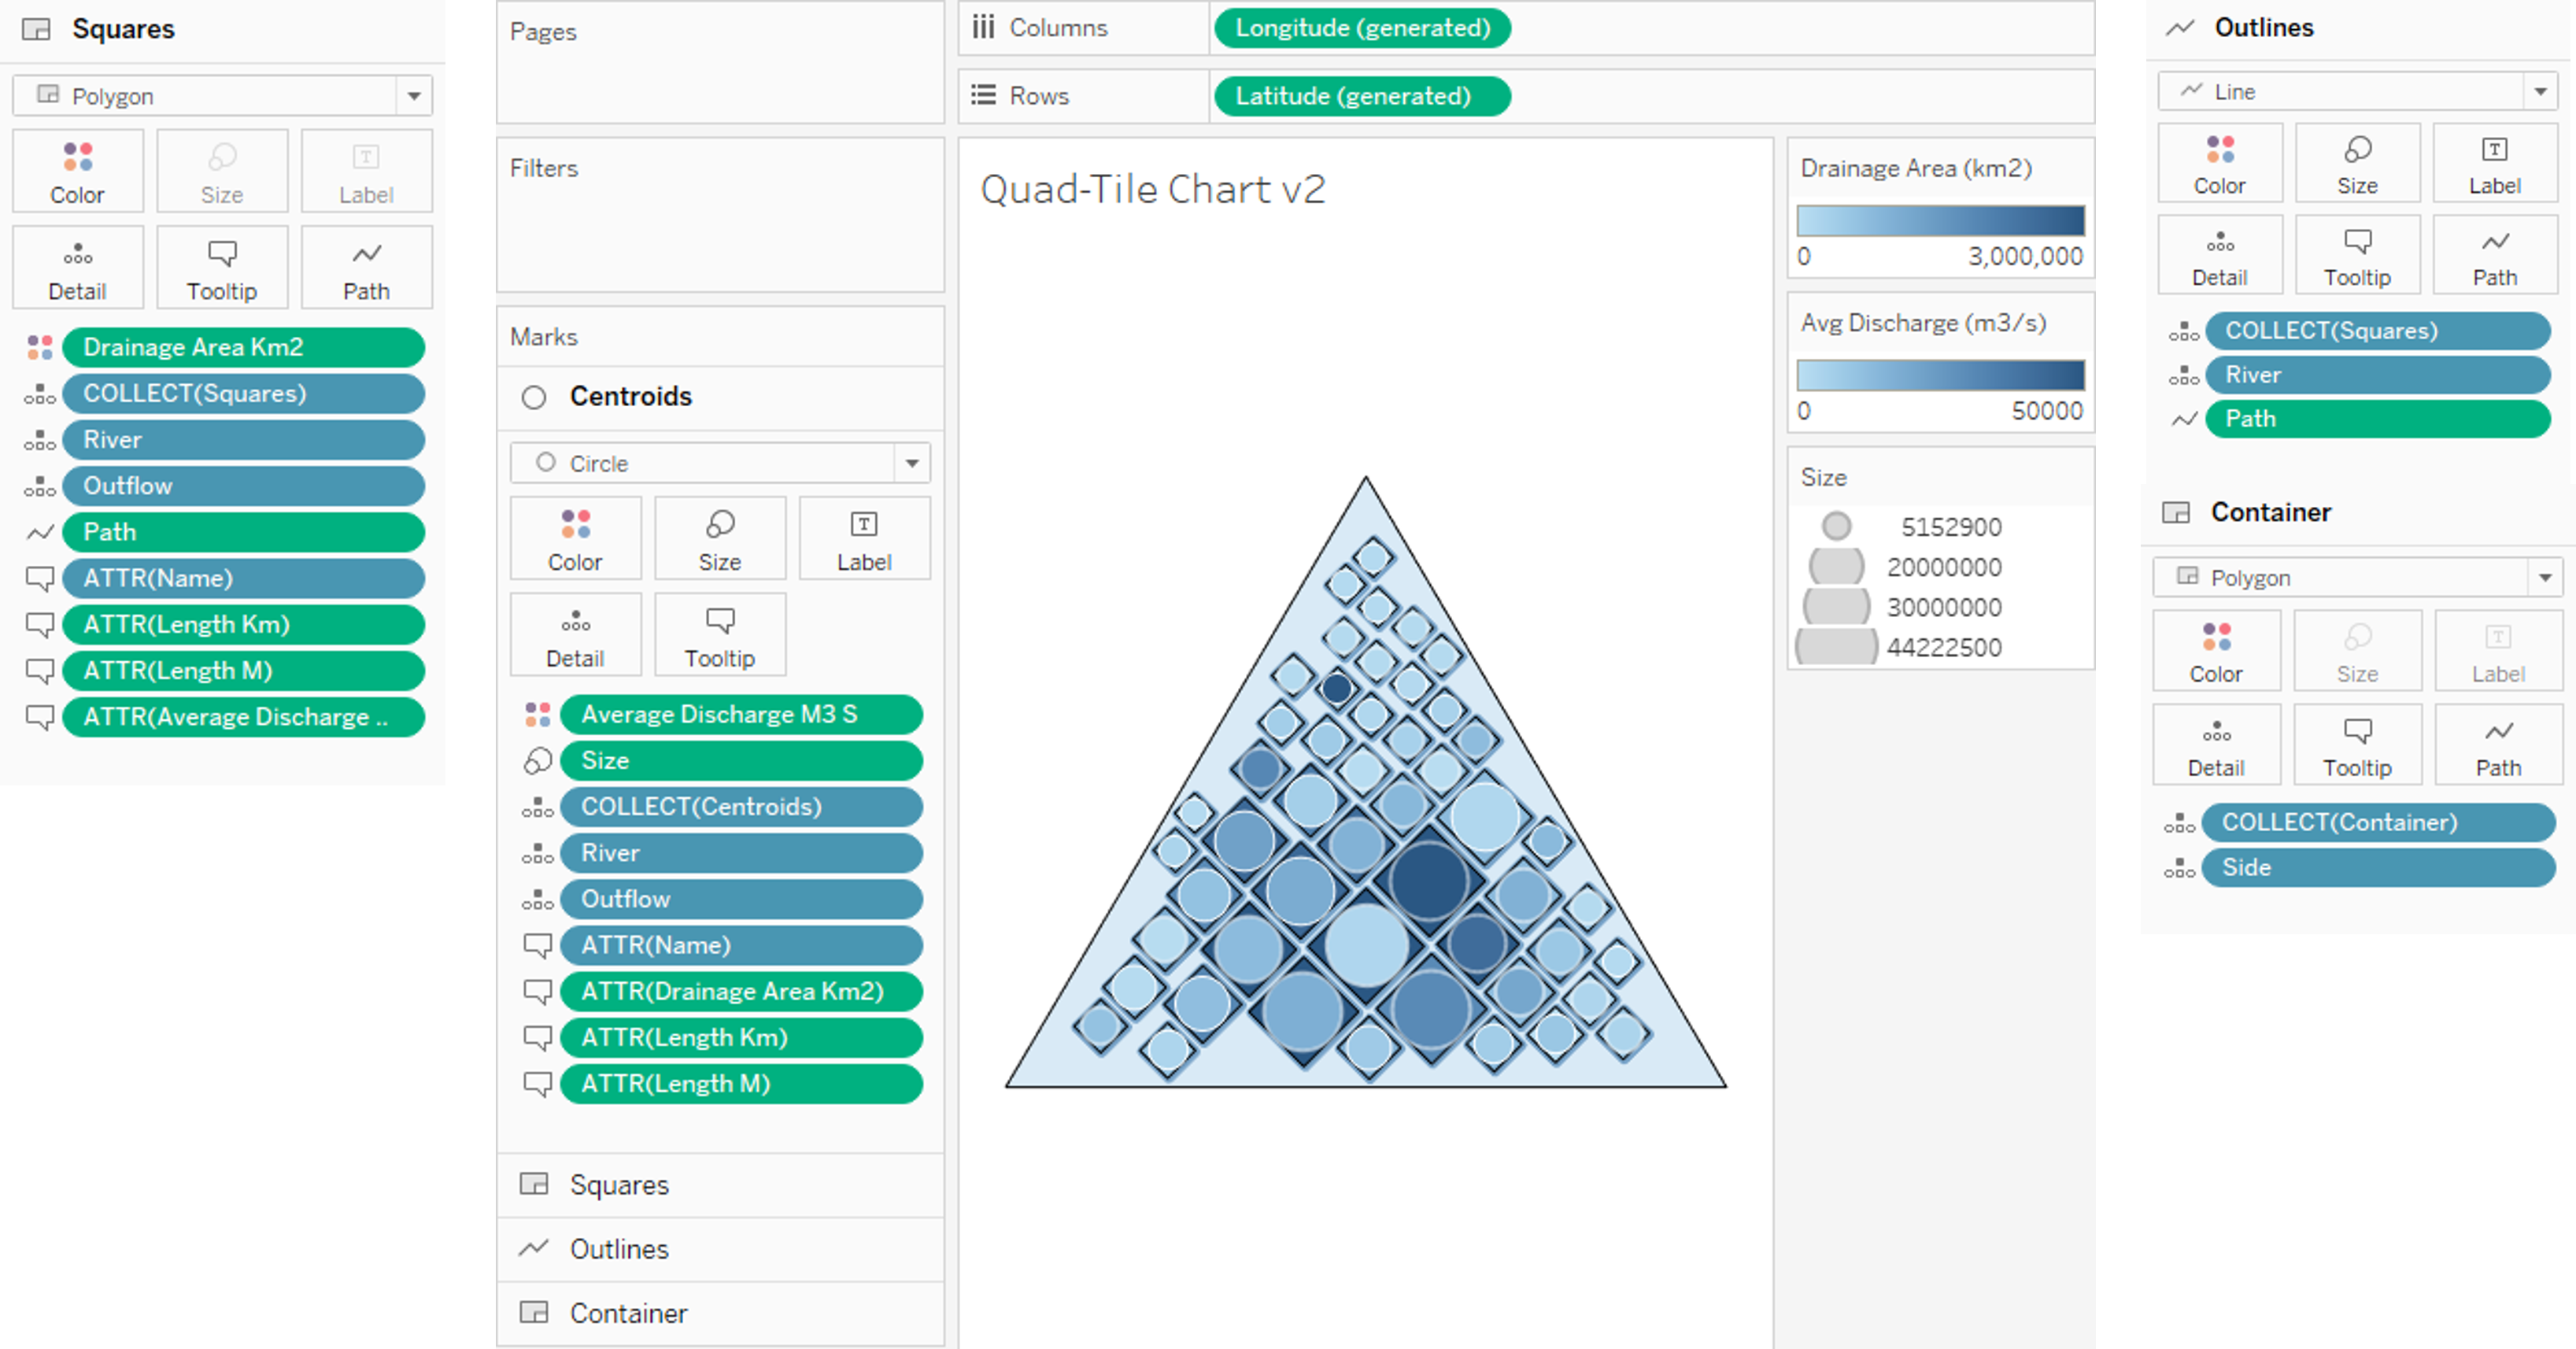Image resolution: width=2576 pixels, height=1349 pixels.
Task: Click Tooltip card in Squares marks panel
Action: click(x=221, y=268)
